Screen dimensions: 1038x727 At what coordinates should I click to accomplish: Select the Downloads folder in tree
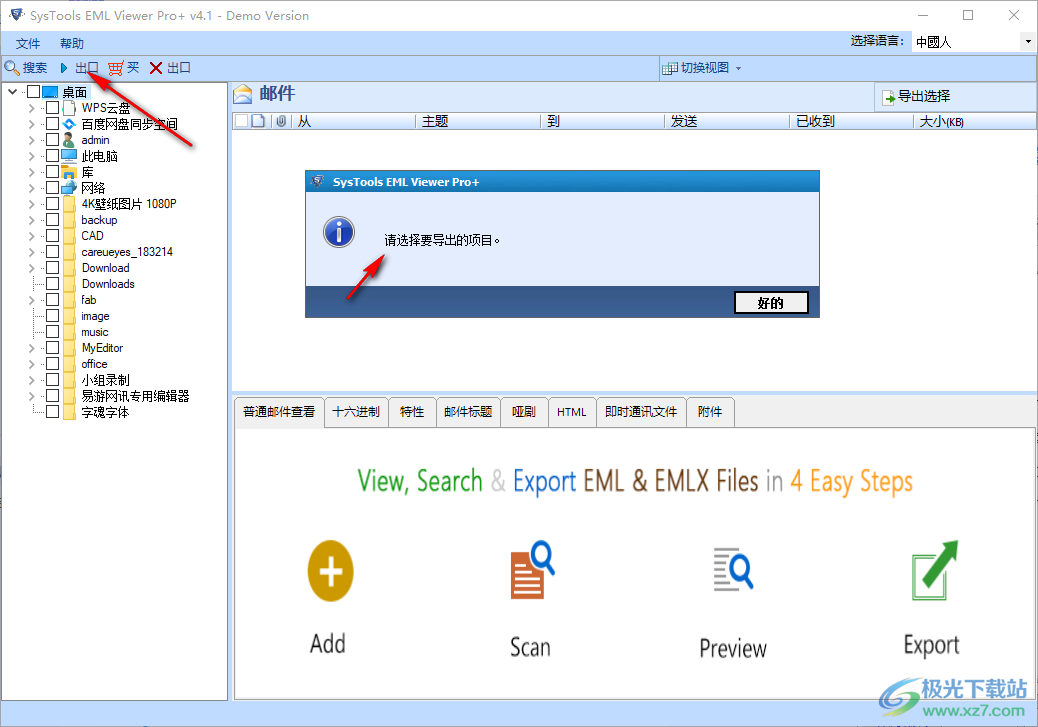[108, 284]
